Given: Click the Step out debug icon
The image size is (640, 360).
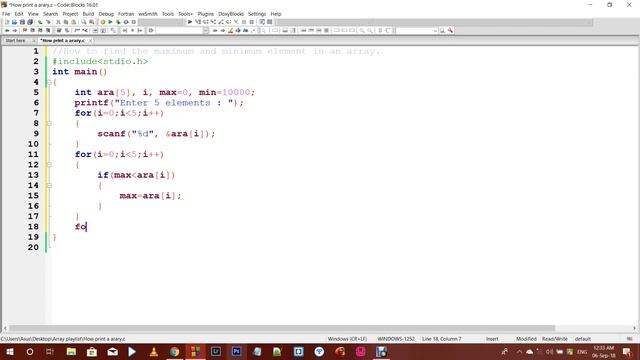Looking at the screenshot, I should tap(221, 22).
